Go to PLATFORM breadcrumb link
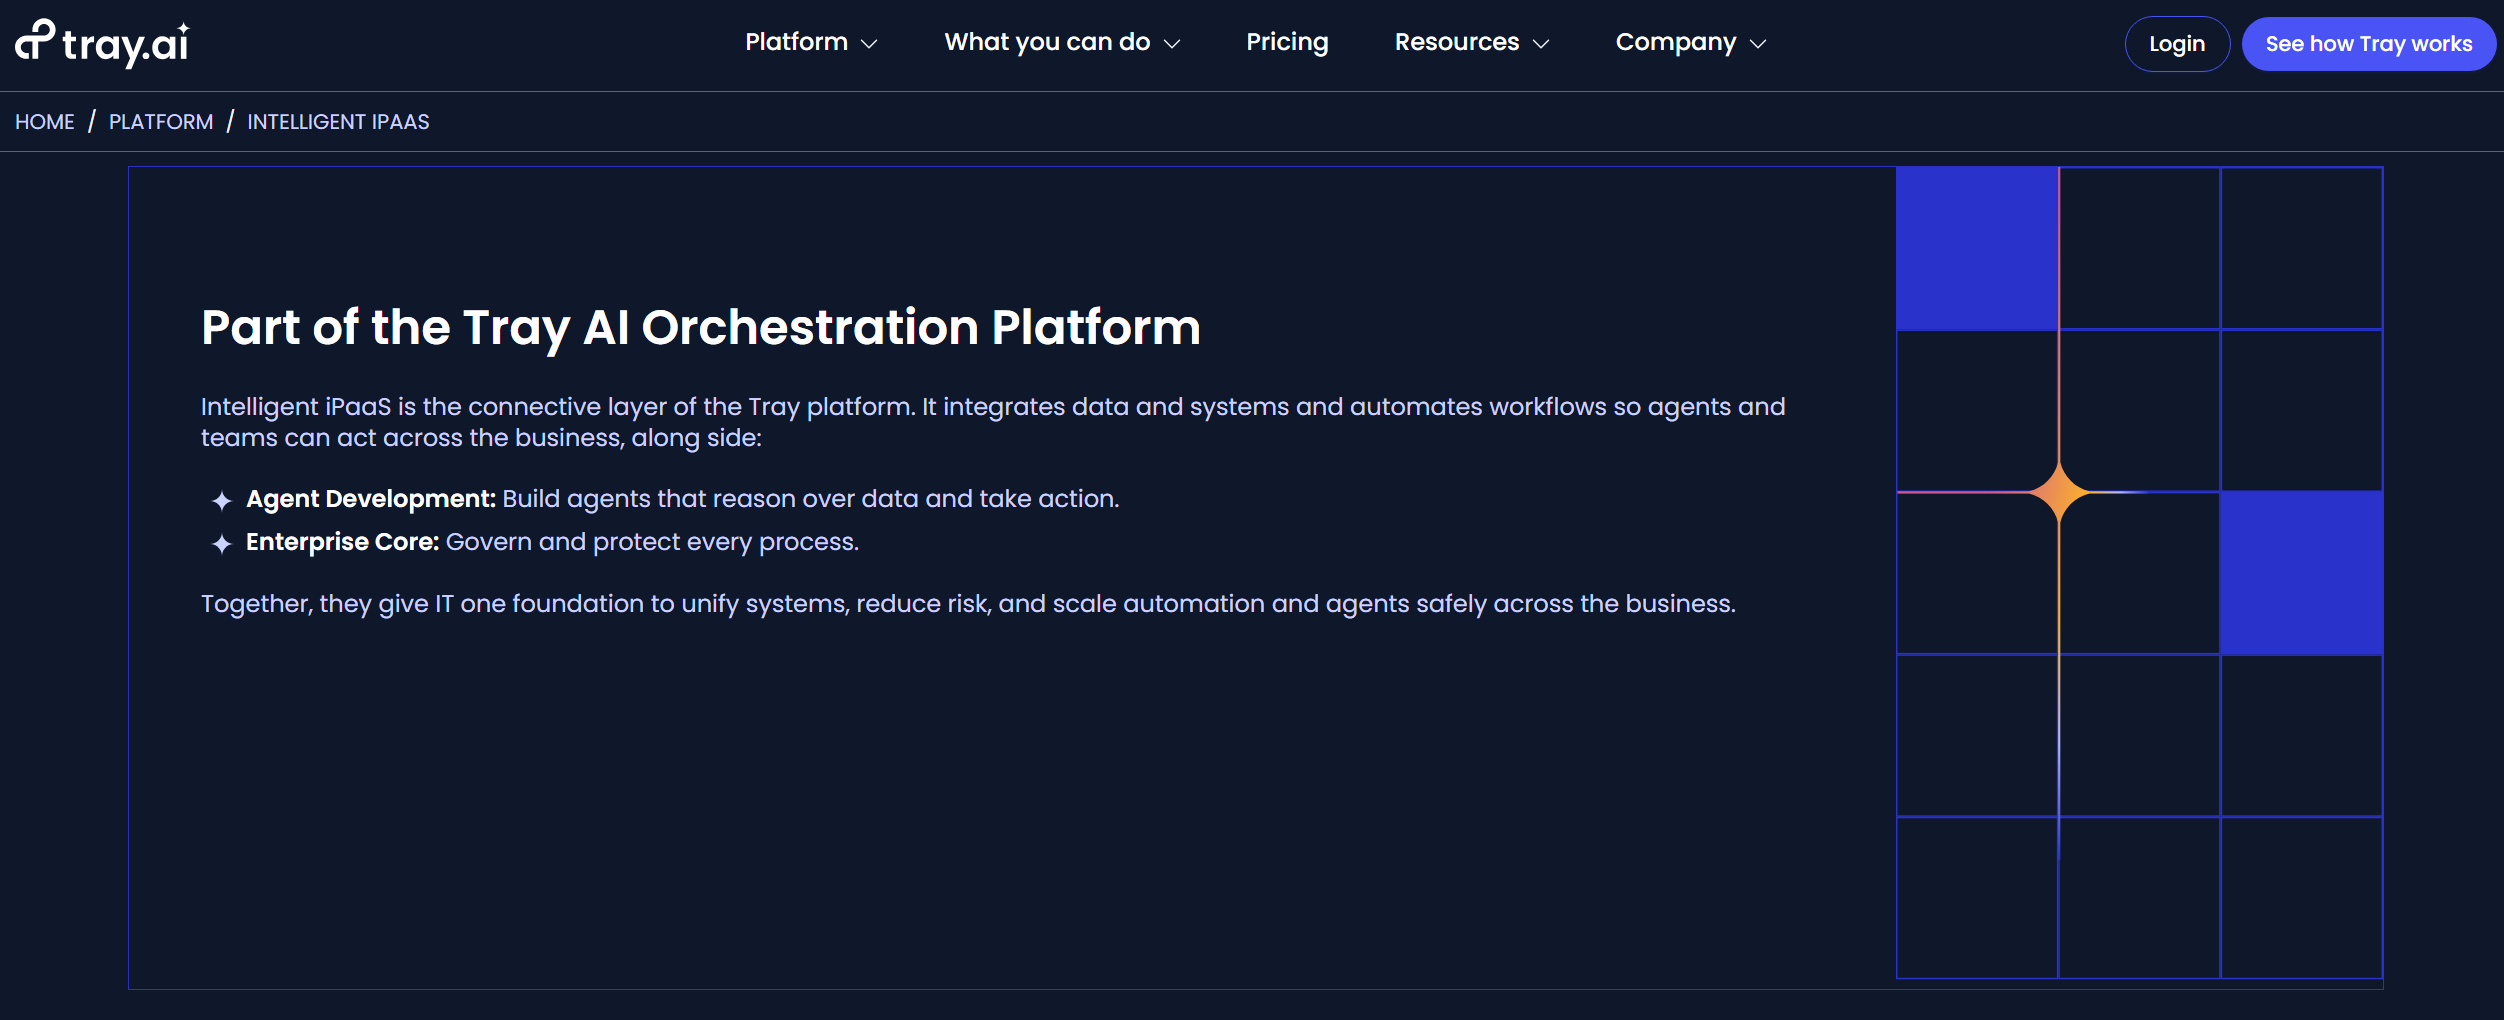This screenshot has width=2504, height=1020. [161, 122]
